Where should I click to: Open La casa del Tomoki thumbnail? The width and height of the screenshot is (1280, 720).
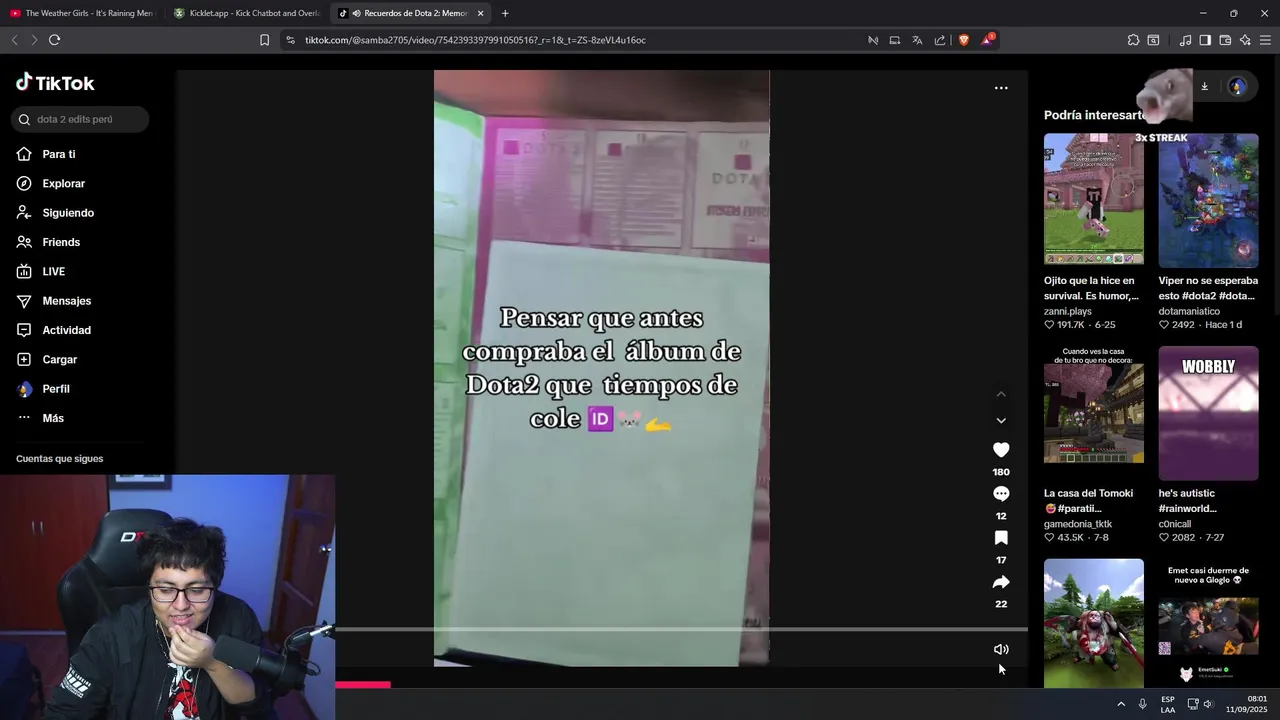point(1094,413)
